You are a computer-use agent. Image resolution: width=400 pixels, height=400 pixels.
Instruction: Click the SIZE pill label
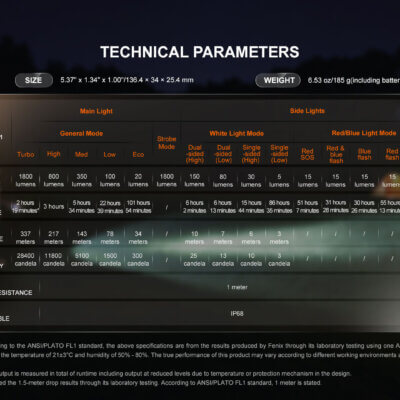pyautogui.click(x=34, y=80)
